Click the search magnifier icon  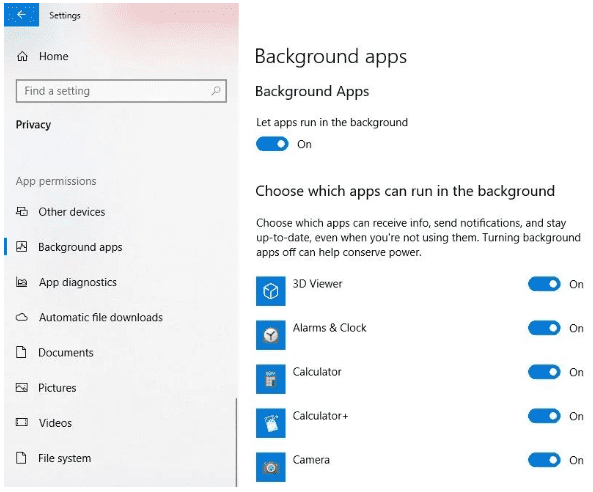pyautogui.click(x=216, y=91)
